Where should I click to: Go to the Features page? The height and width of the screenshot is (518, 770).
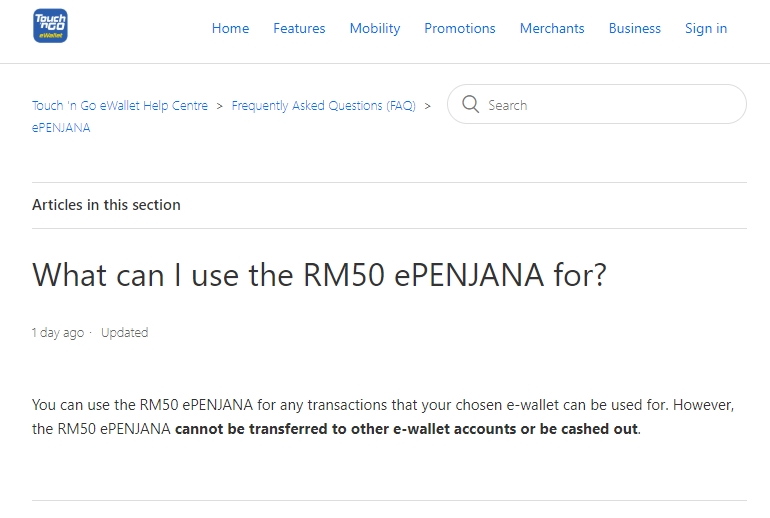coord(299,28)
